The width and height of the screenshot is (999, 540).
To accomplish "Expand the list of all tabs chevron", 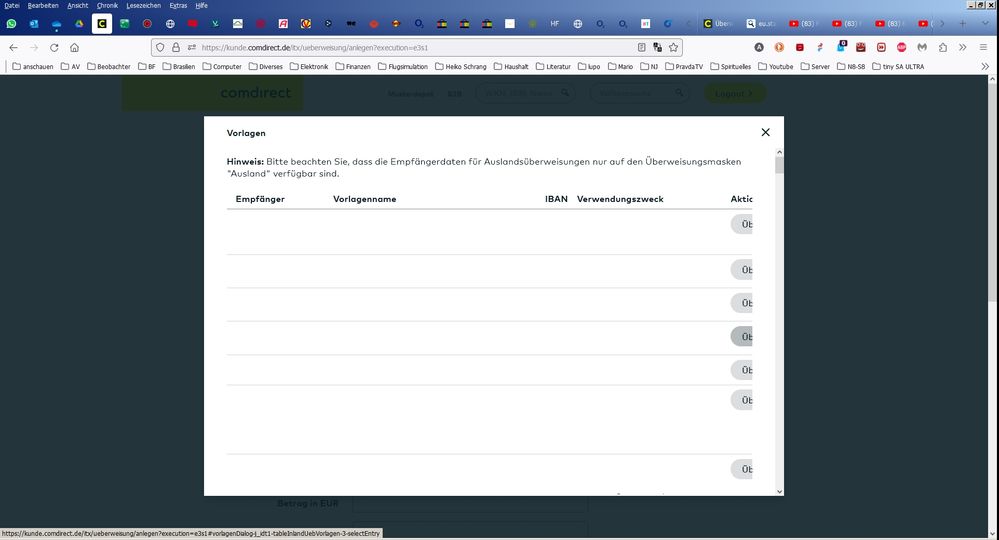I will (x=985, y=23).
